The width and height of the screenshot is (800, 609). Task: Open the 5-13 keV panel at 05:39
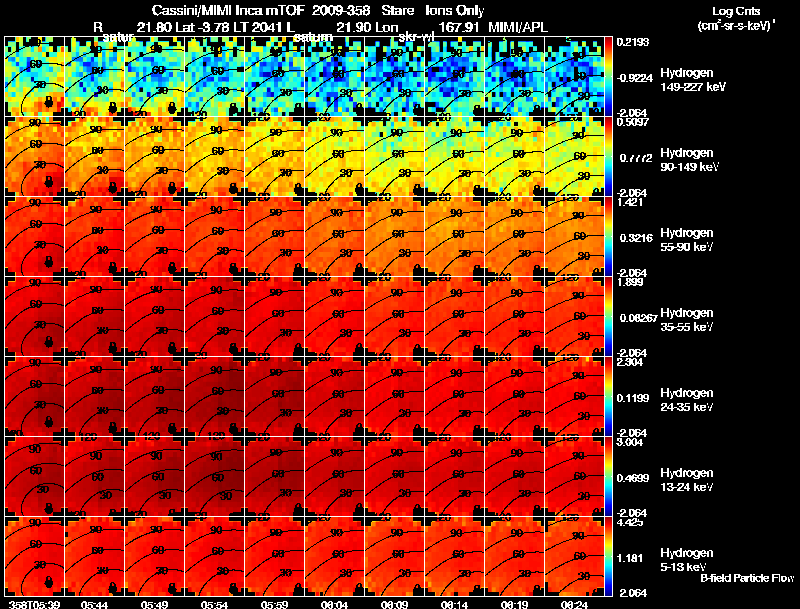point(35,557)
